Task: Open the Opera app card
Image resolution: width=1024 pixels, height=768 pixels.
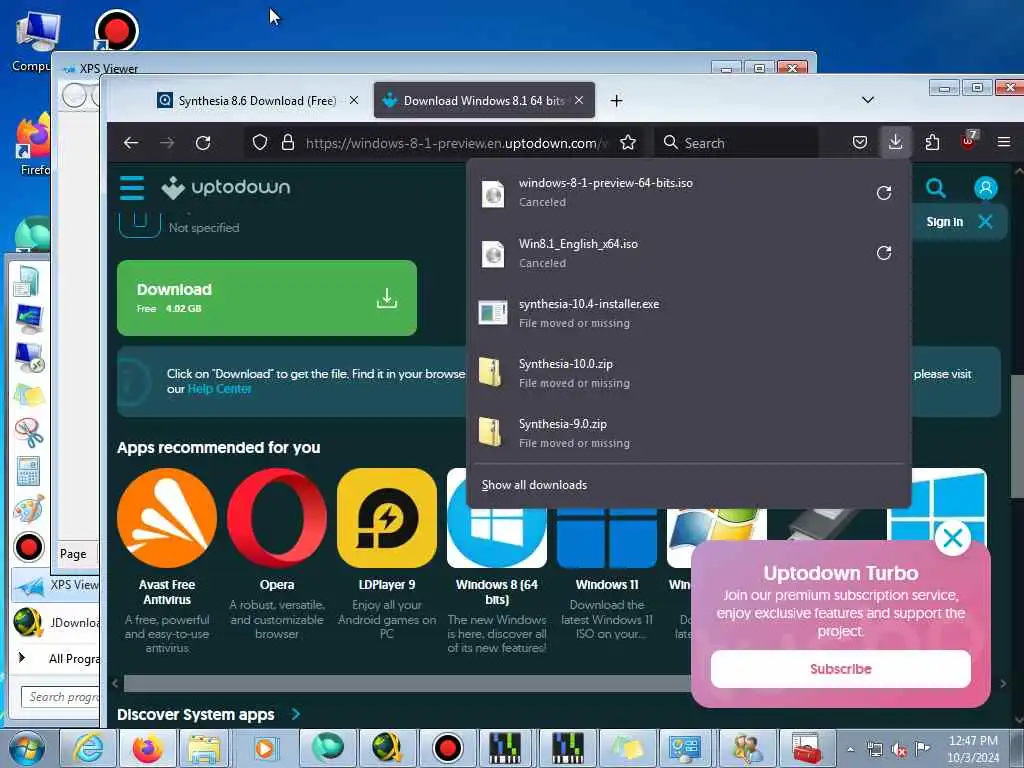Action: pos(277,554)
